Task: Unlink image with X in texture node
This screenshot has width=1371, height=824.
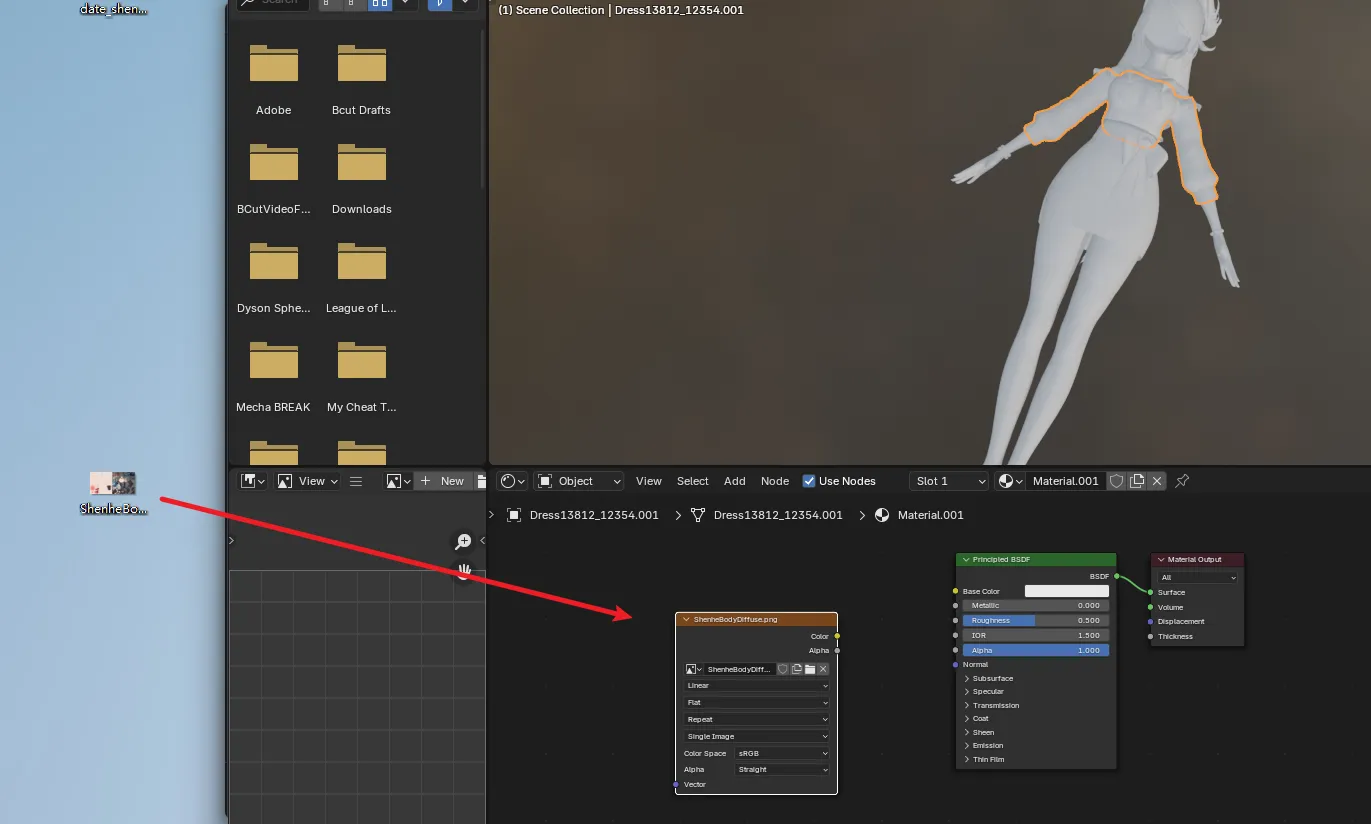Action: [823, 669]
